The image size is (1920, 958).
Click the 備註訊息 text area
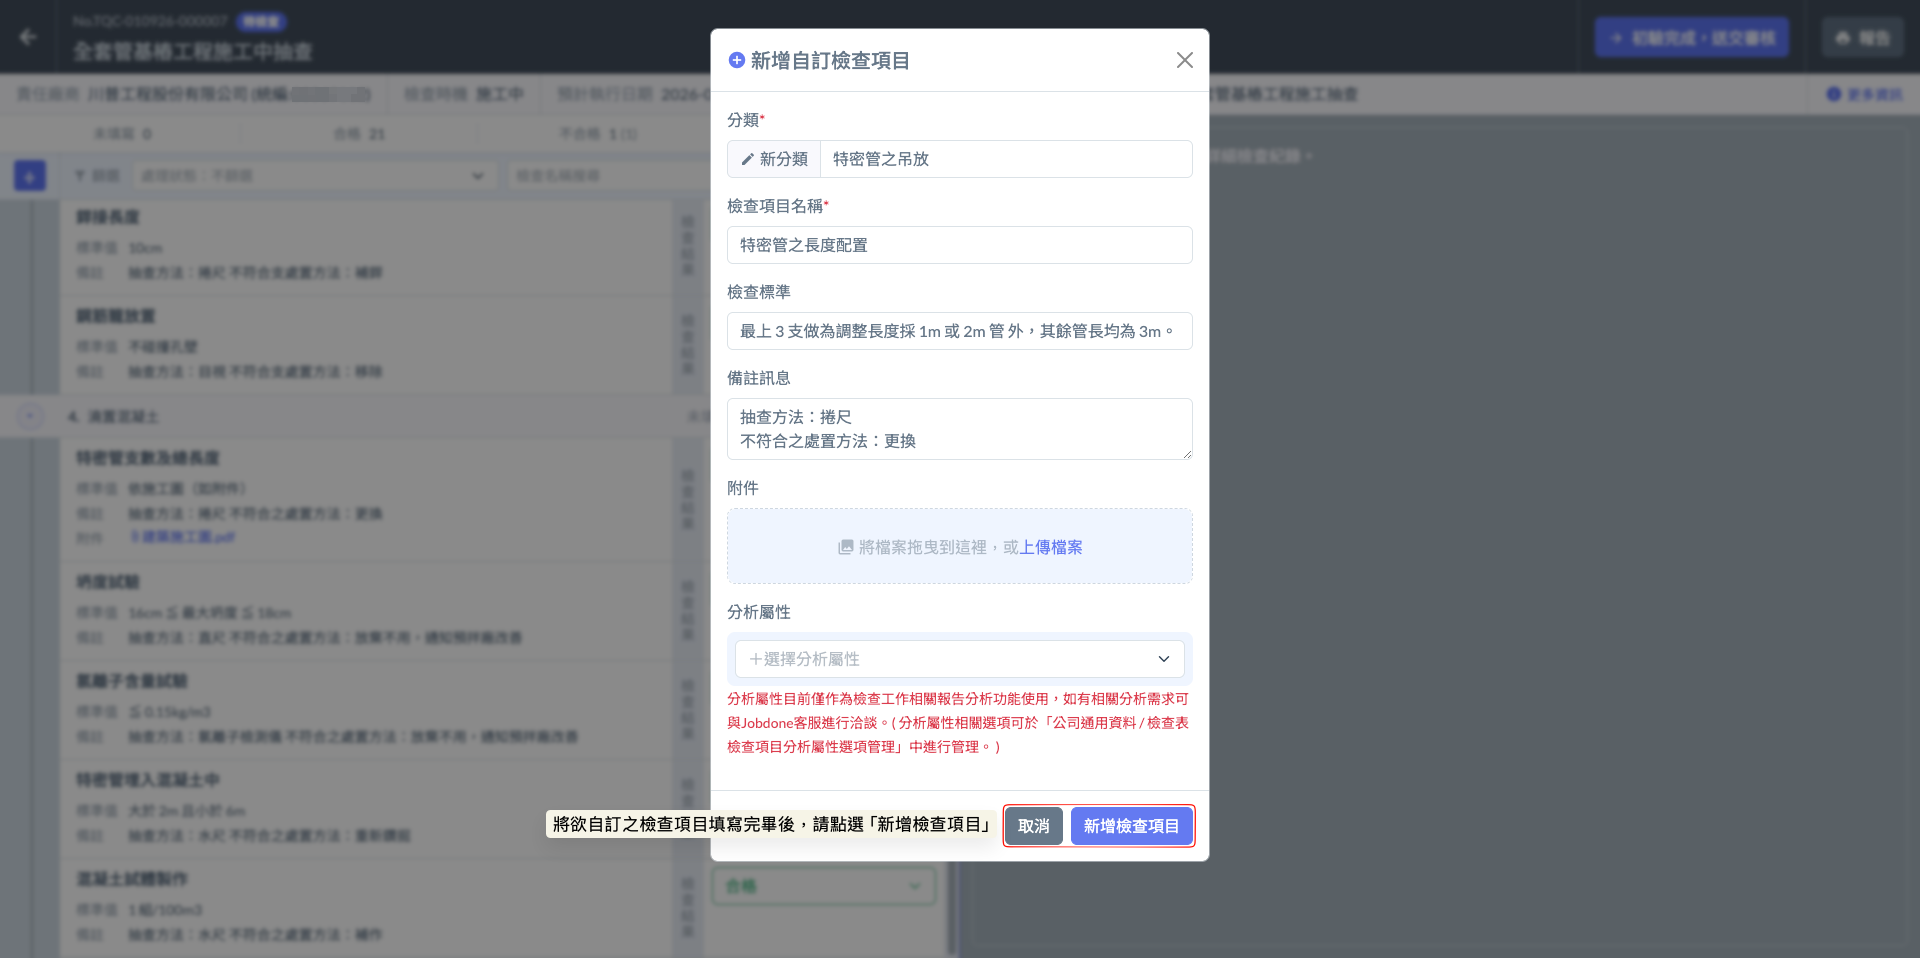(x=959, y=429)
